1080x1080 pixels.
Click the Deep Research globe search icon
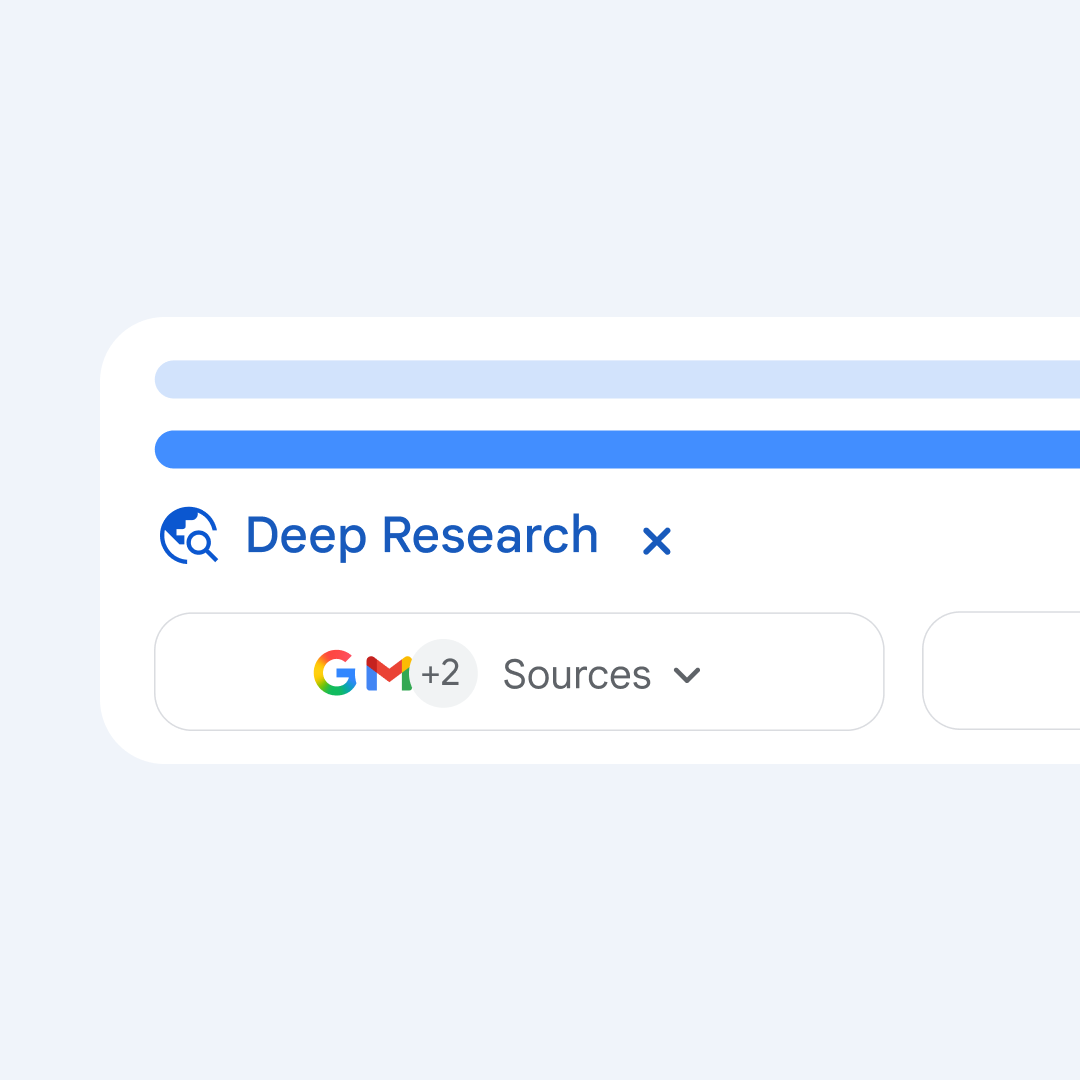(x=189, y=535)
